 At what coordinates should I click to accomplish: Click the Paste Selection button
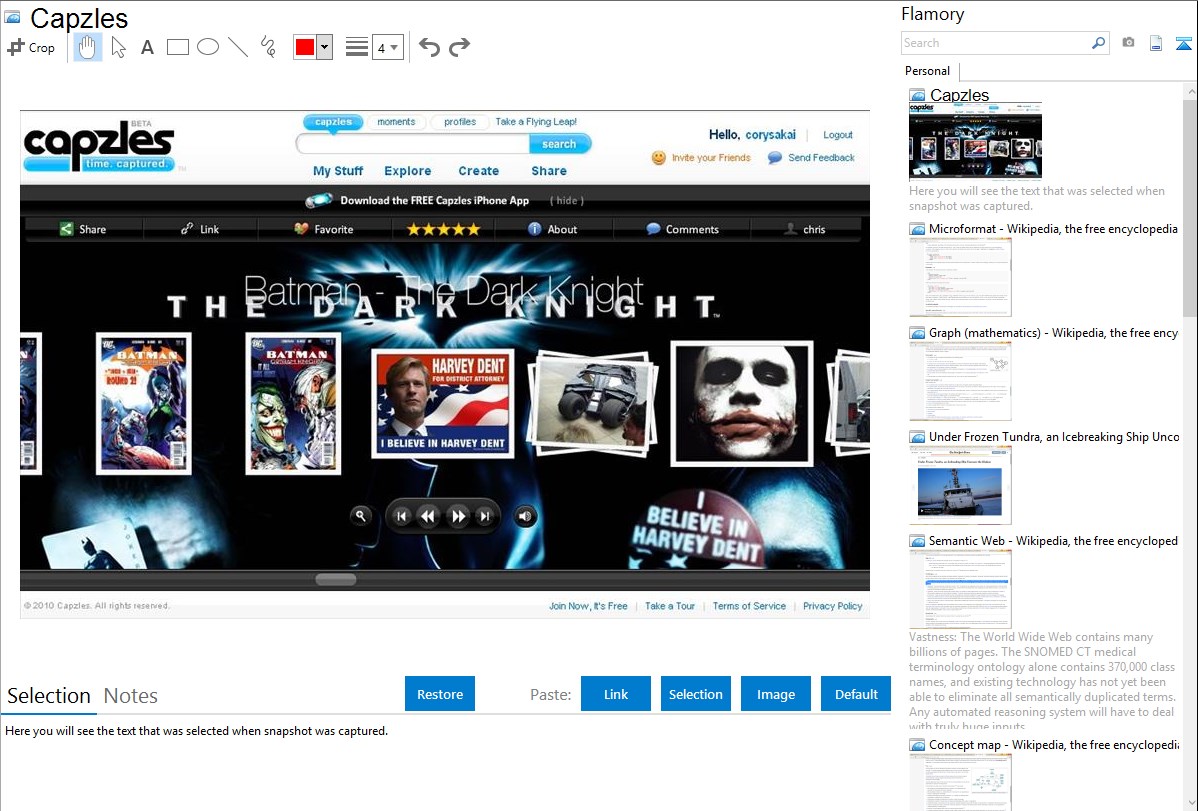click(x=695, y=694)
